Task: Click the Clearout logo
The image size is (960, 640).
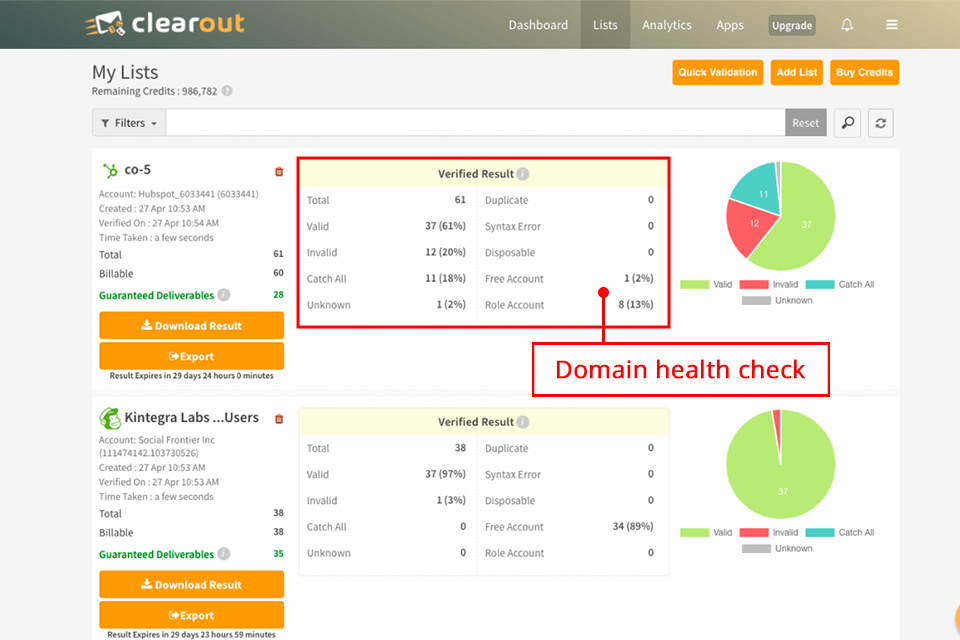Action: [165, 23]
